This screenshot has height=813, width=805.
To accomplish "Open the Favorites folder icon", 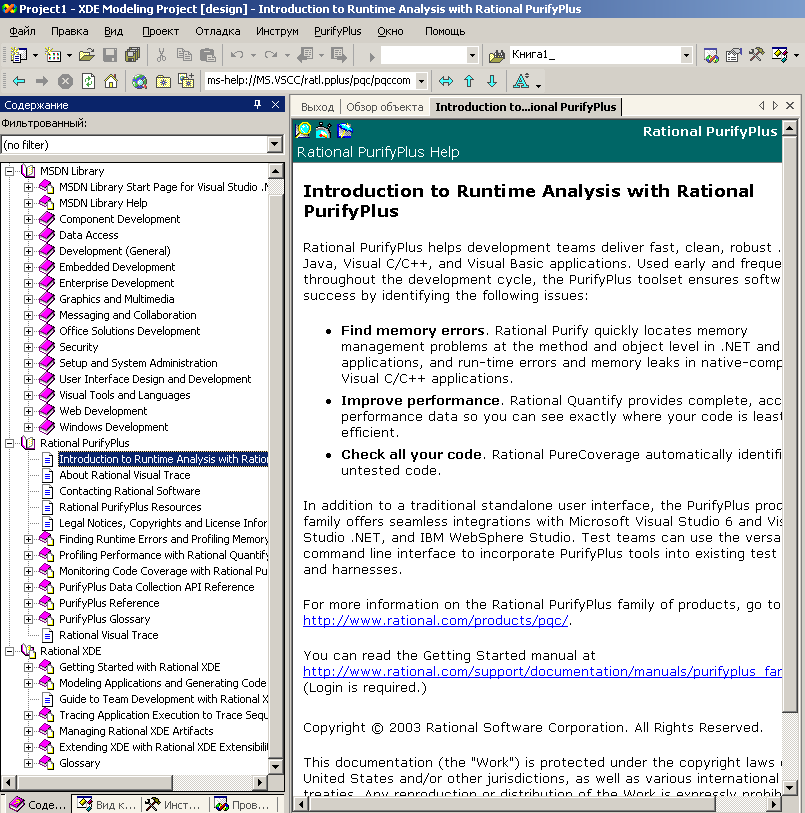I will [163, 81].
